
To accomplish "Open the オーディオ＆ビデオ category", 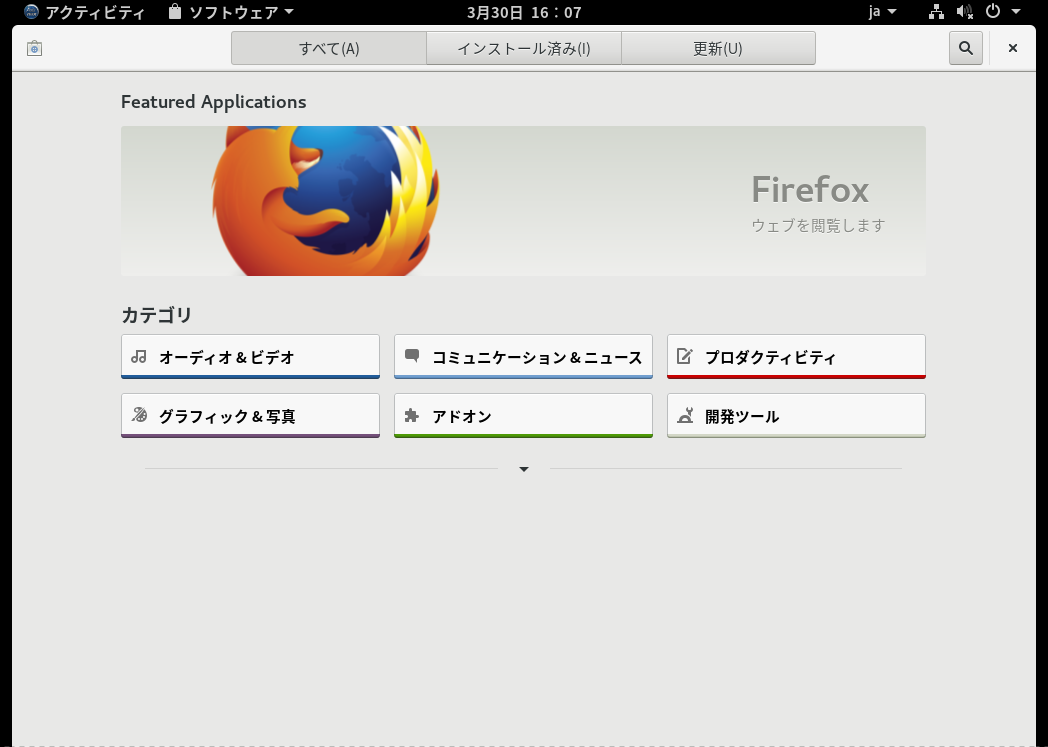I will coord(250,357).
